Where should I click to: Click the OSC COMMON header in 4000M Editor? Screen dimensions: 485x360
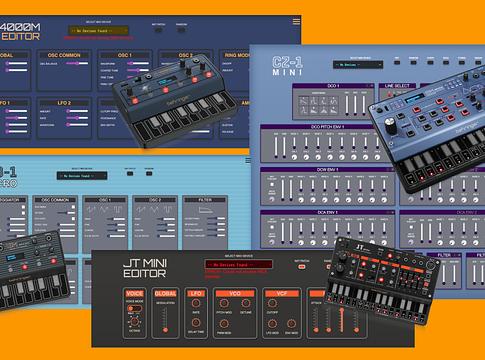(64, 55)
